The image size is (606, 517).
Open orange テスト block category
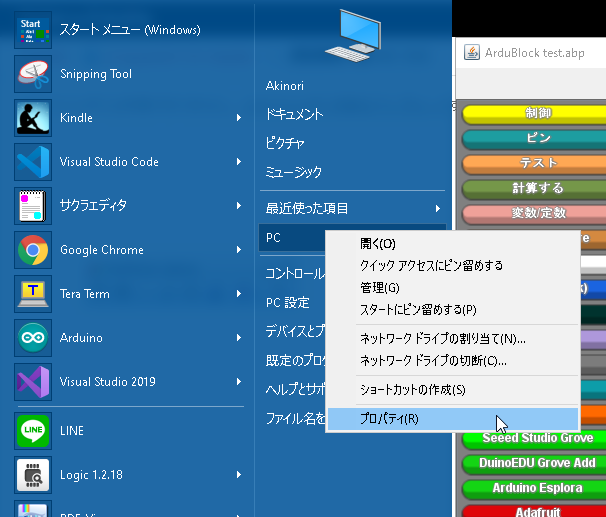click(x=534, y=163)
